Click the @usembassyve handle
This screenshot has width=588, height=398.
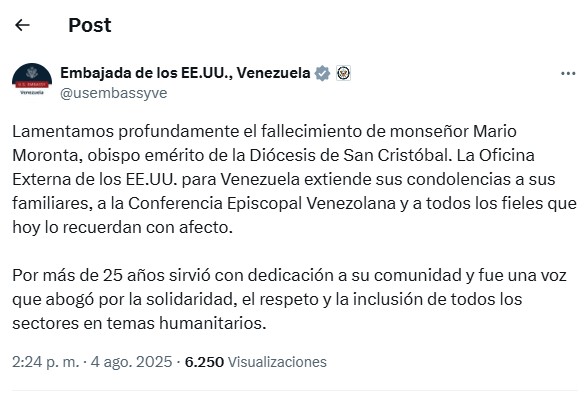[x=114, y=93]
